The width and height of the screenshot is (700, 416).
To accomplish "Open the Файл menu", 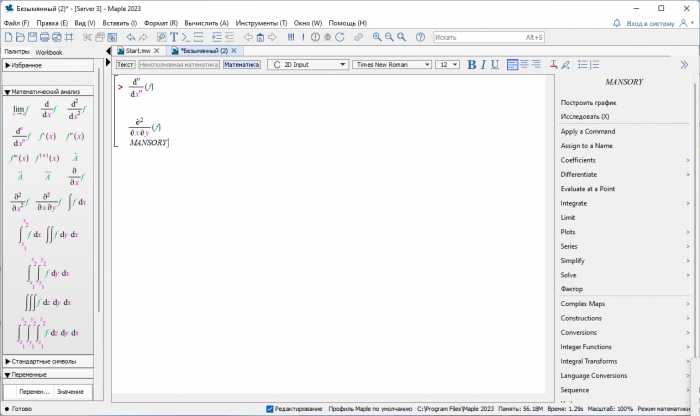I will click(16, 23).
